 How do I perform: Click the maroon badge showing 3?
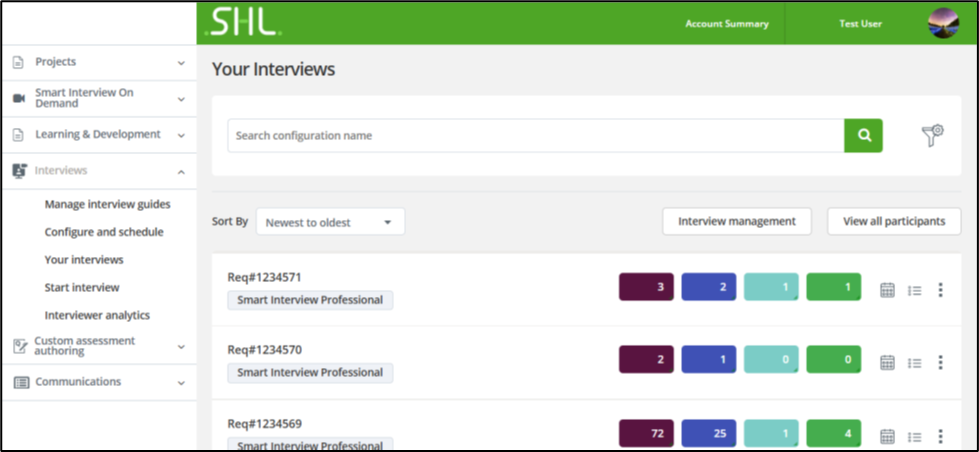pyautogui.click(x=646, y=287)
